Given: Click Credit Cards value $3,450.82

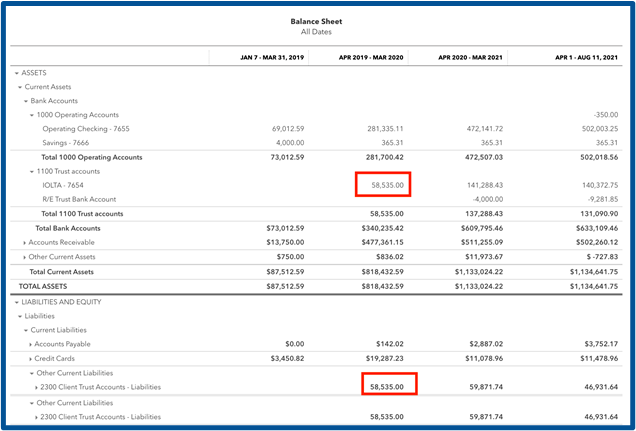Looking at the screenshot, I should point(288,359).
